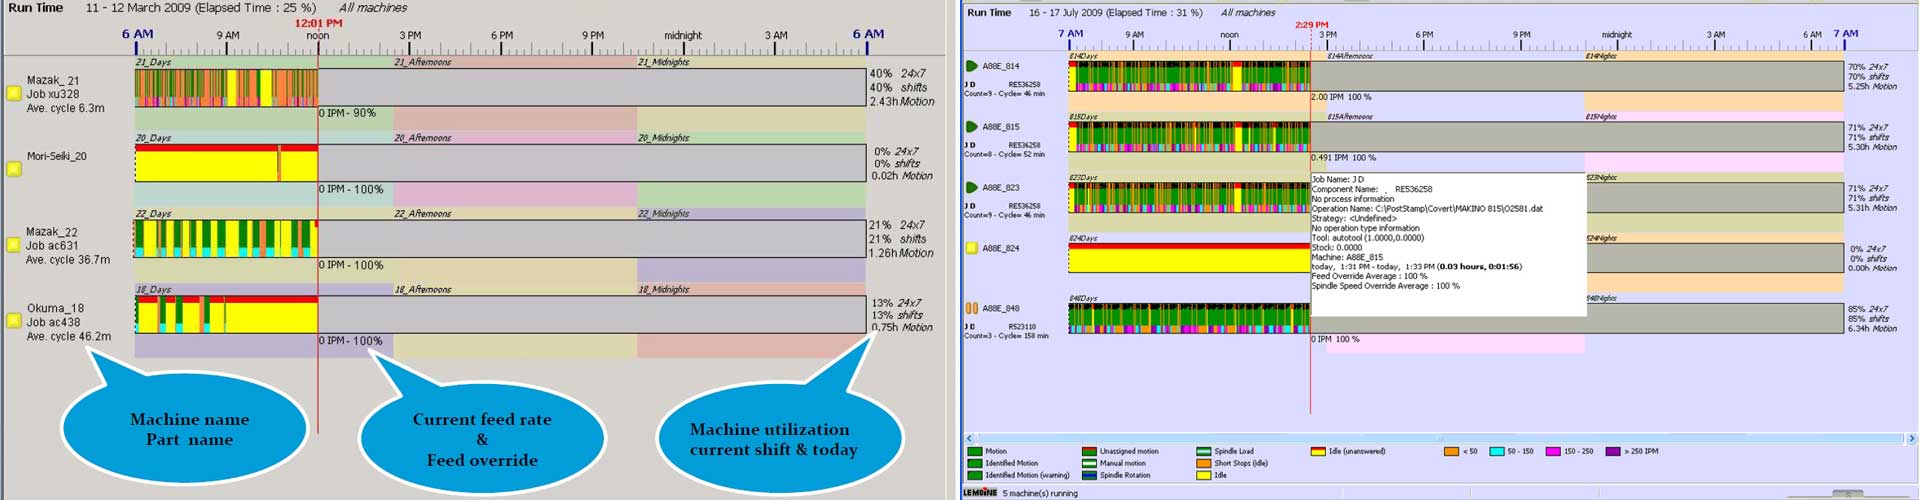Click the Spindle Load legend swatch

(x=1204, y=451)
